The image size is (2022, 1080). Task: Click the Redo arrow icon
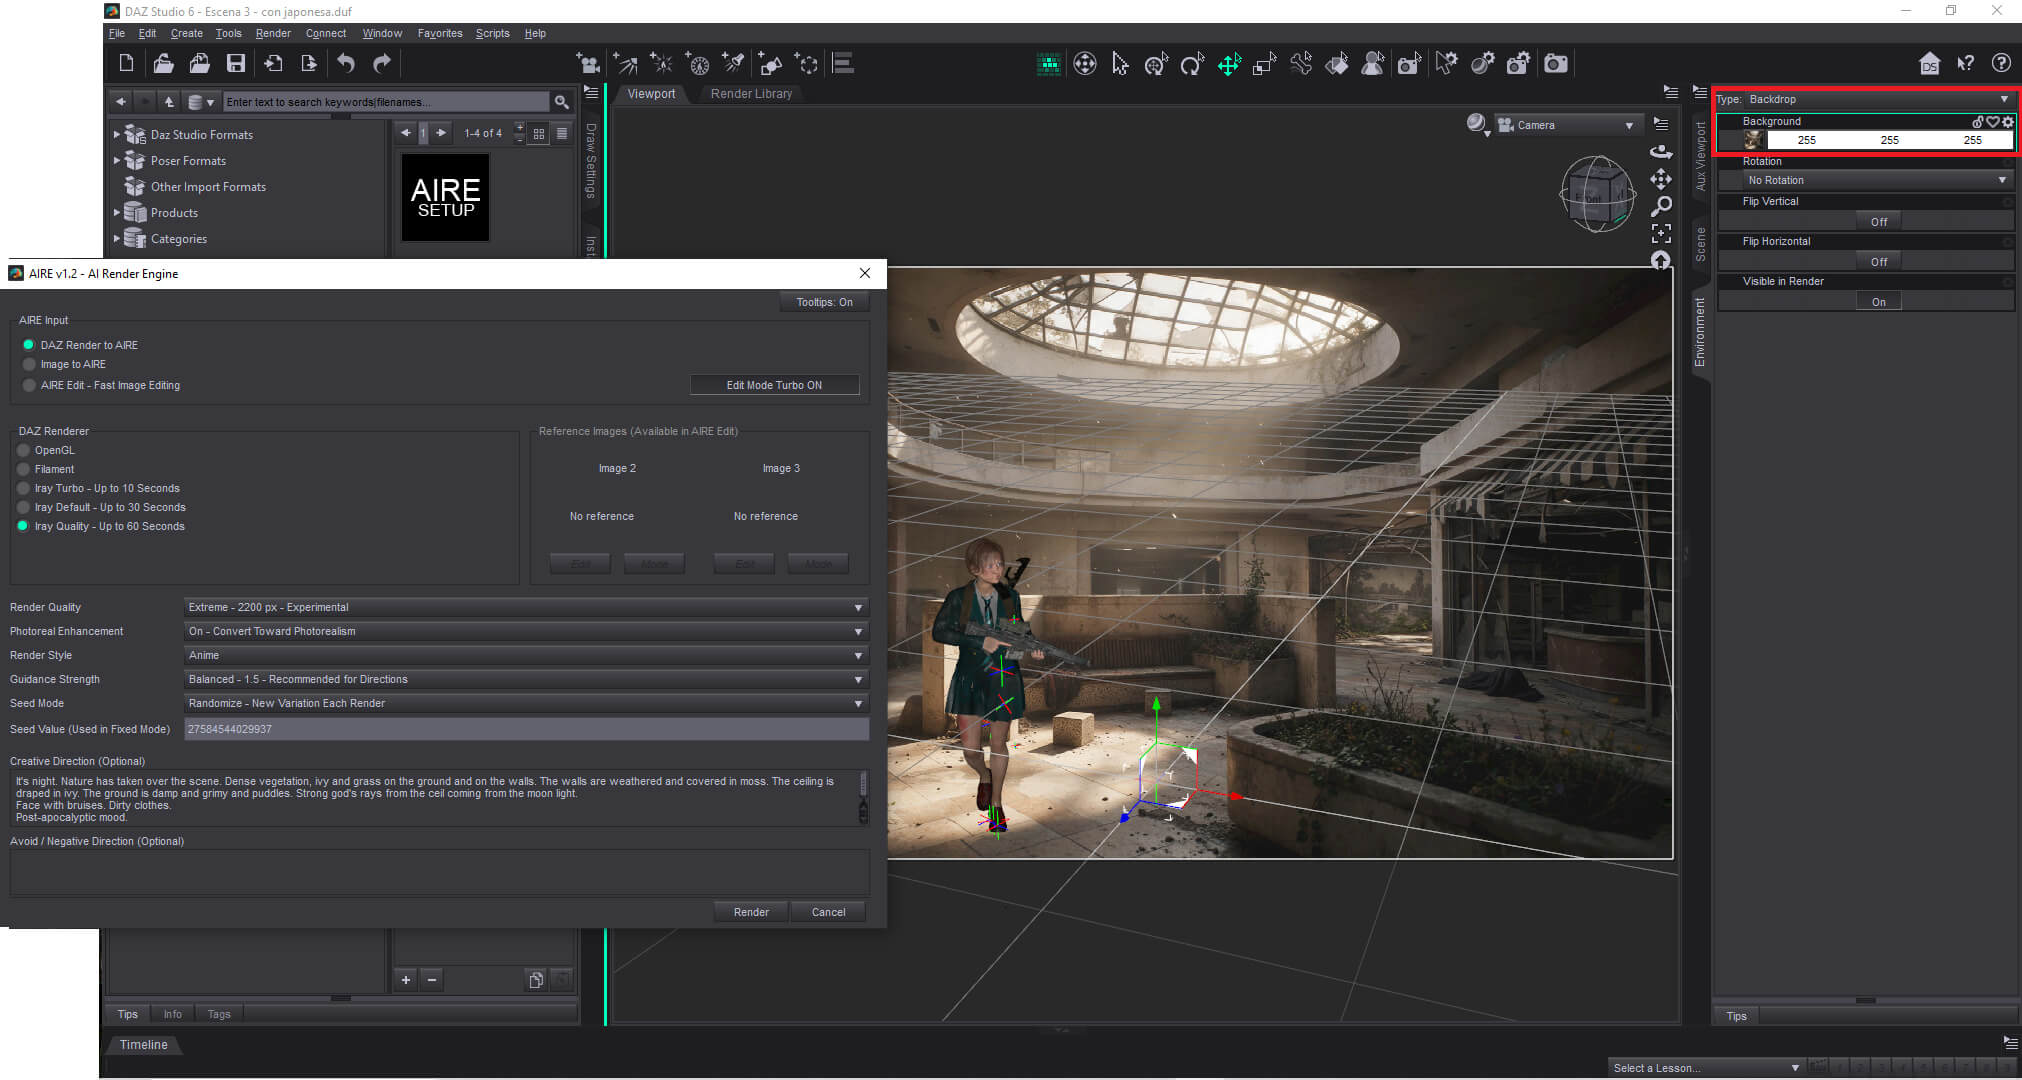click(x=382, y=64)
